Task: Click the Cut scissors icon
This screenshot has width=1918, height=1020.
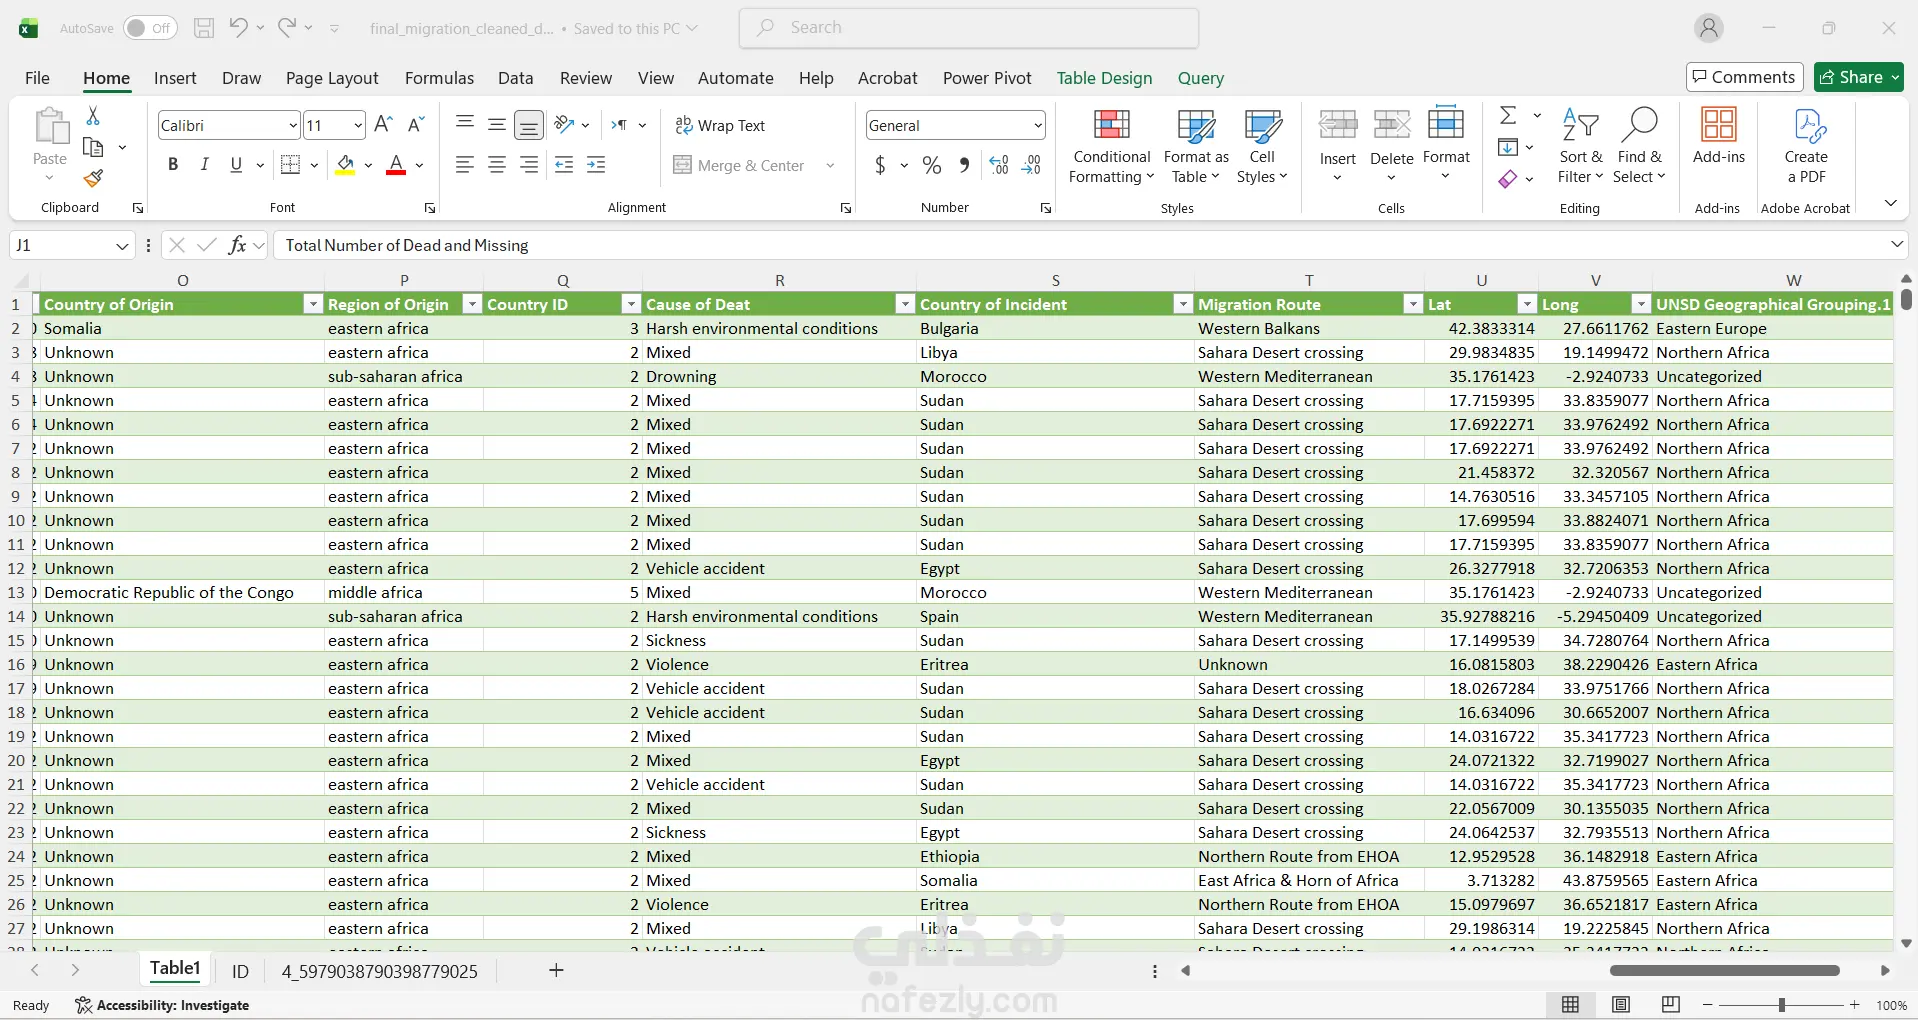Action: click(93, 116)
